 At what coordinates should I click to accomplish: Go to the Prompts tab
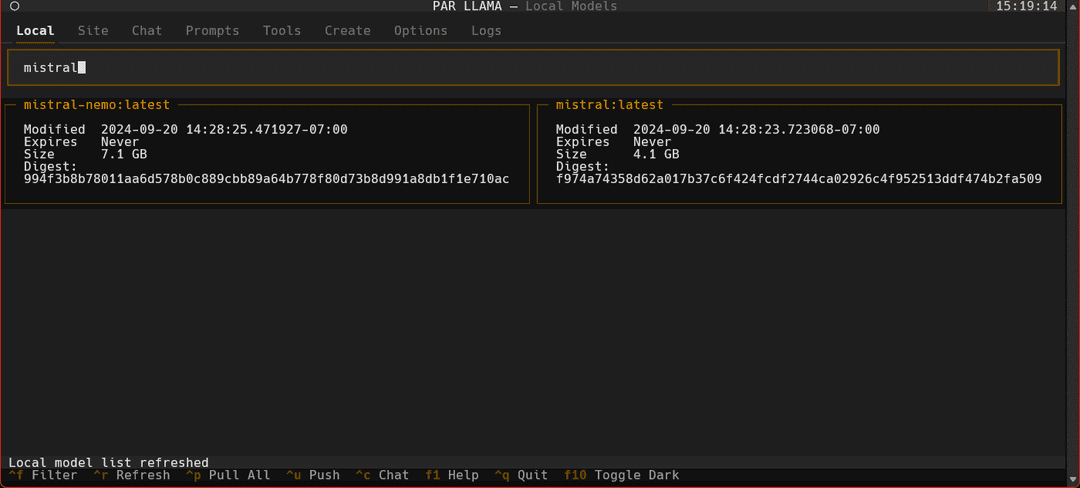[212, 30]
